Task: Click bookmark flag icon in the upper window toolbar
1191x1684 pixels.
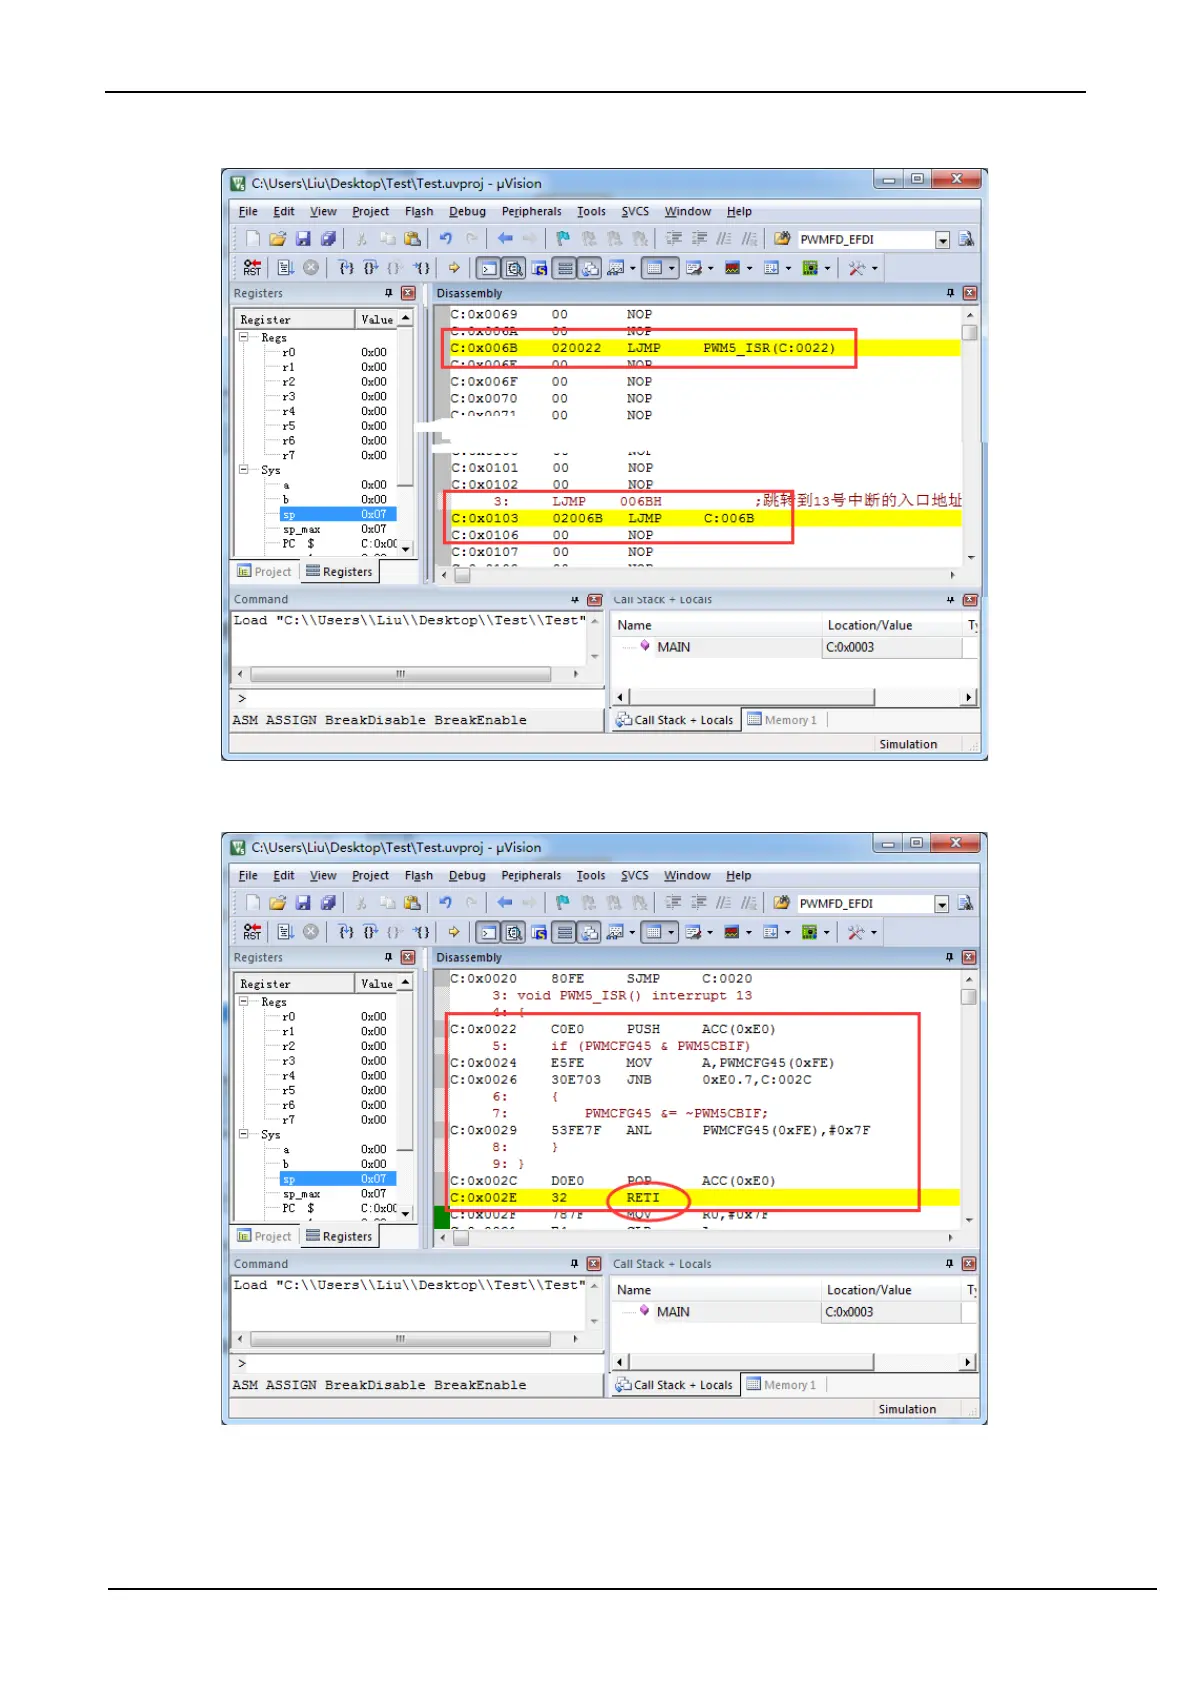Action: pyautogui.click(x=563, y=239)
